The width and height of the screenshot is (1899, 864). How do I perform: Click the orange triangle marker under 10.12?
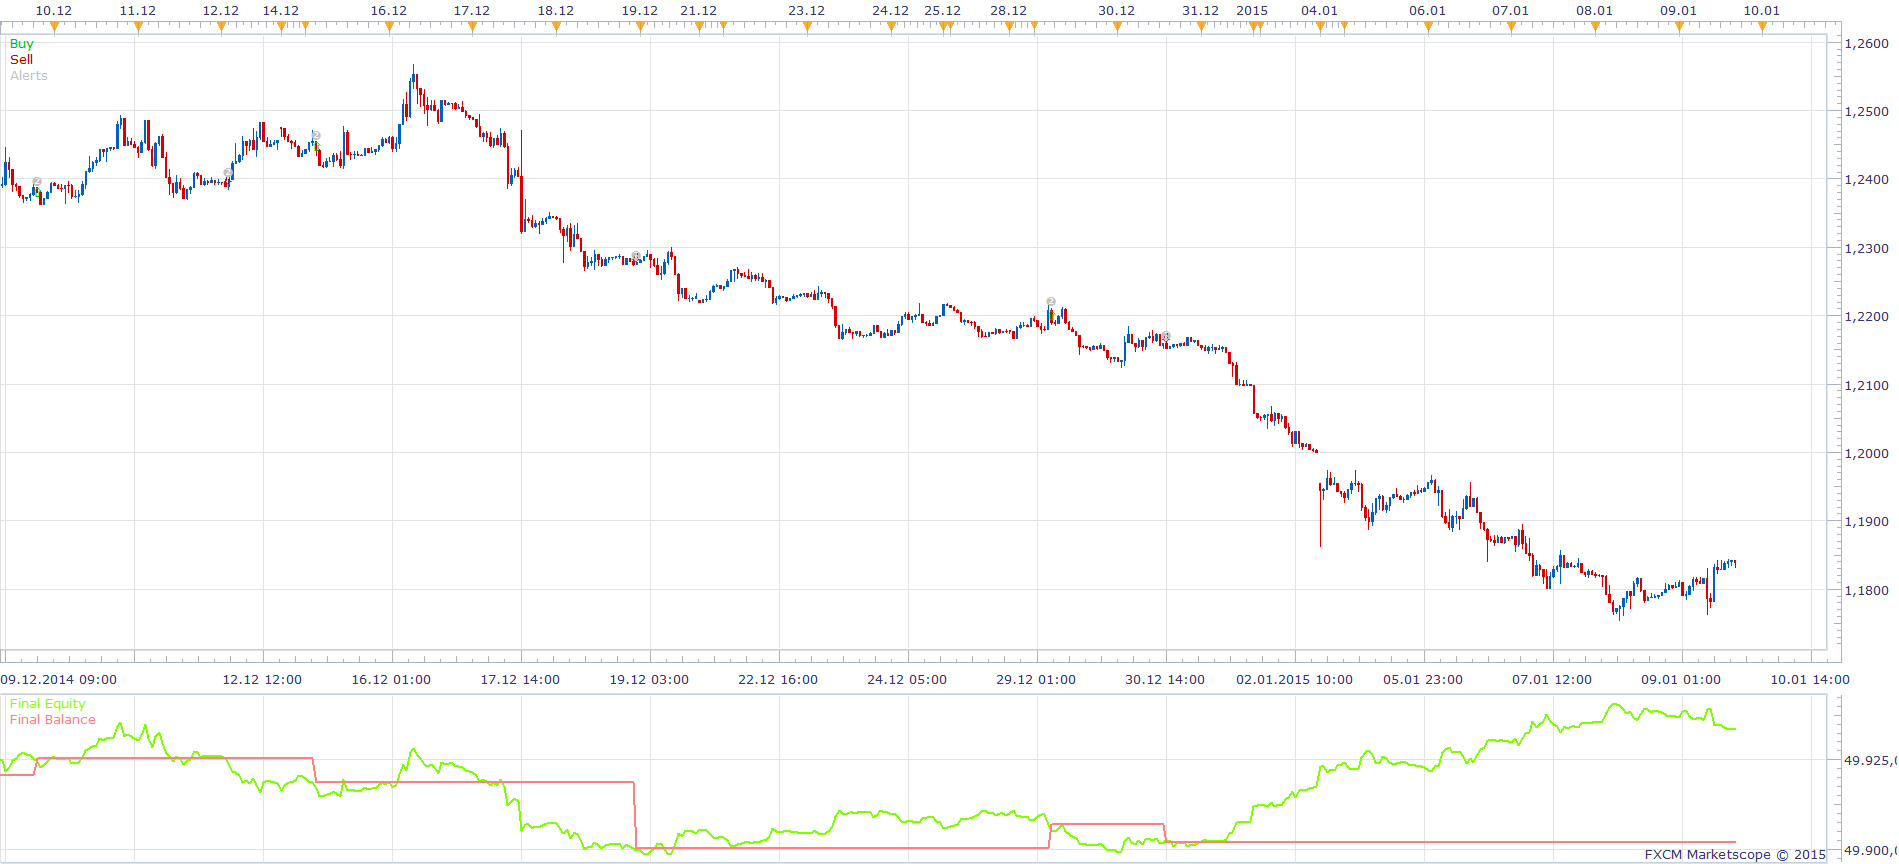(54, 27)
